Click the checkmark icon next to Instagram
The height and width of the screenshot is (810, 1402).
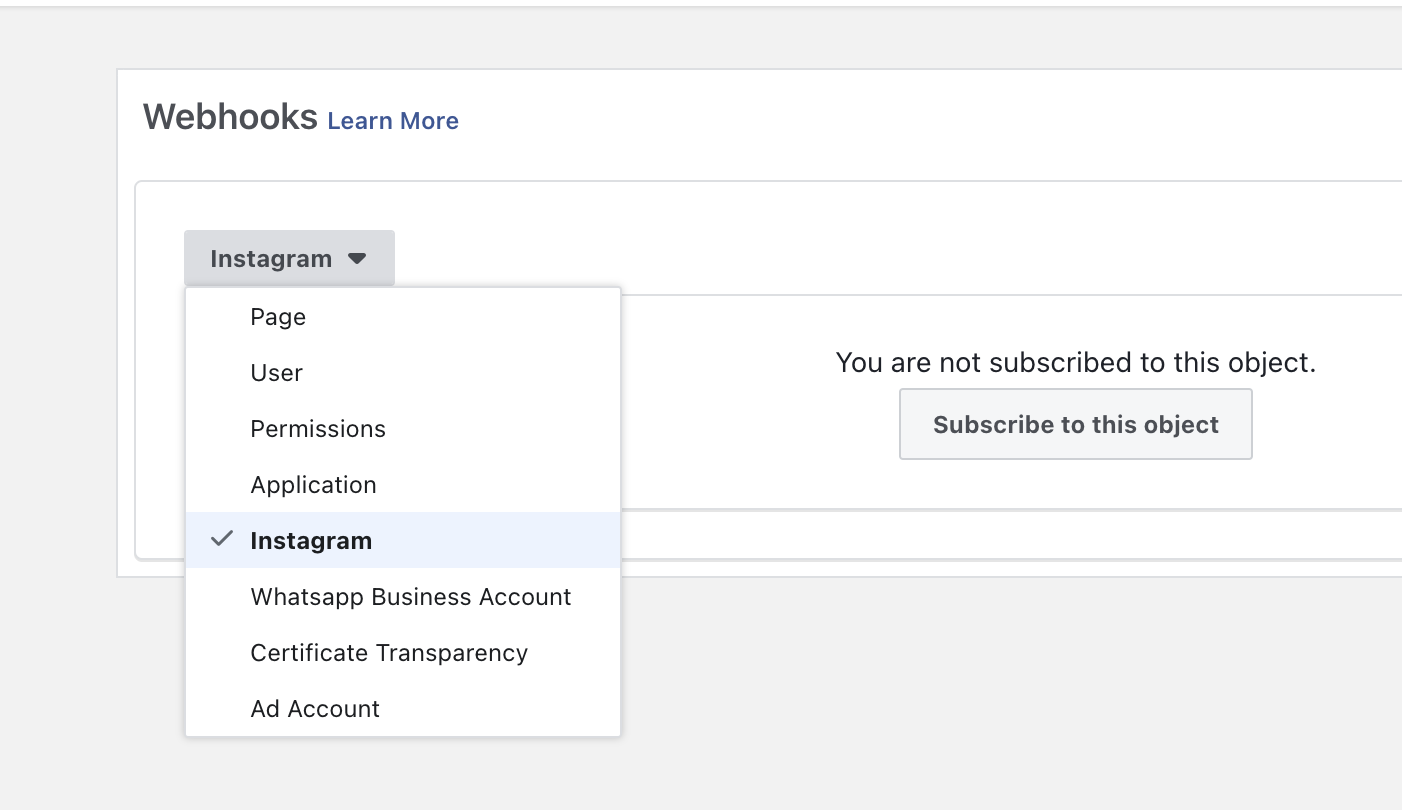pos(222,540)
